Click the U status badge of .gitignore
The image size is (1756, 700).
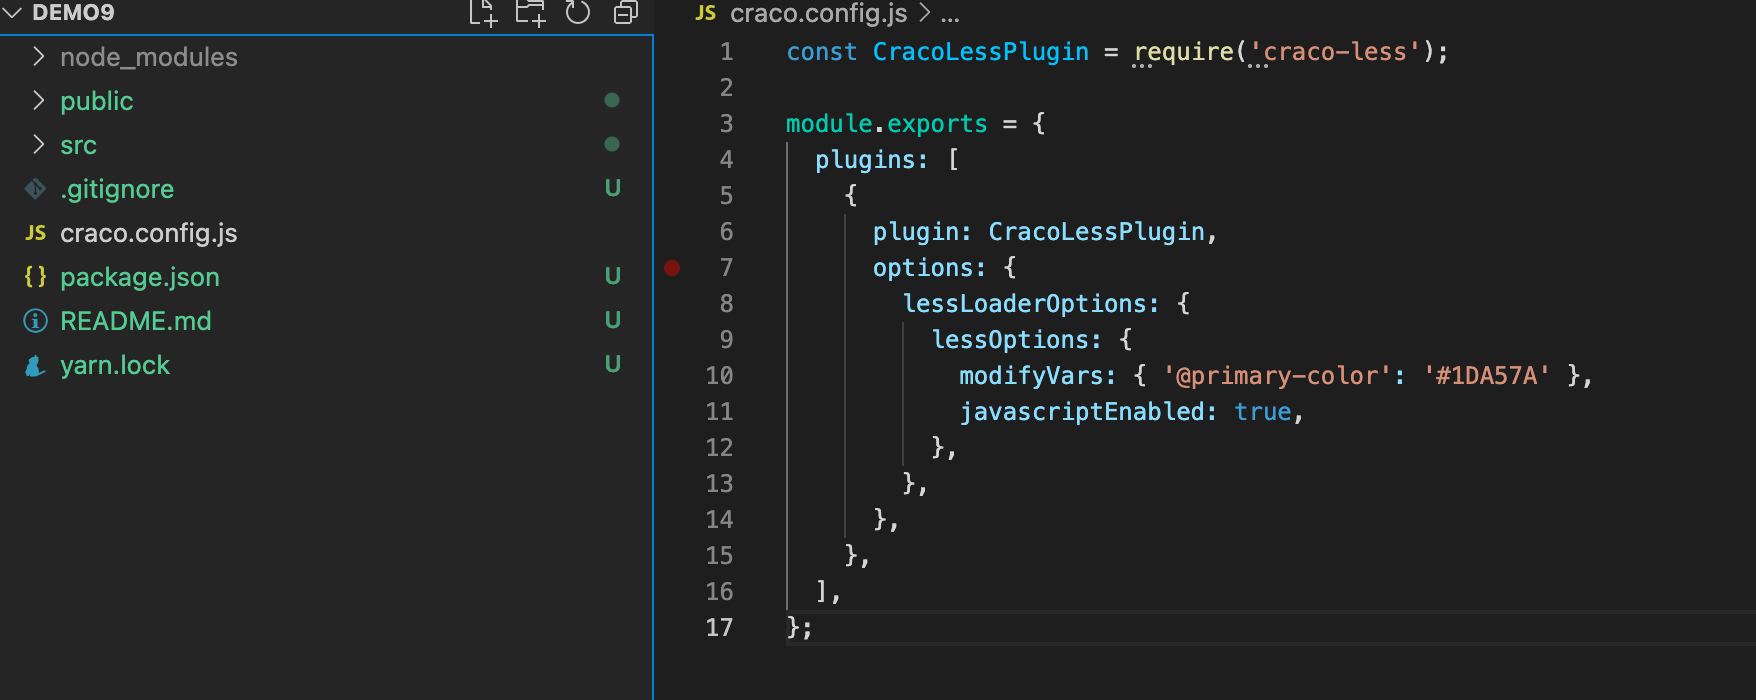click(x=613, y=188)
